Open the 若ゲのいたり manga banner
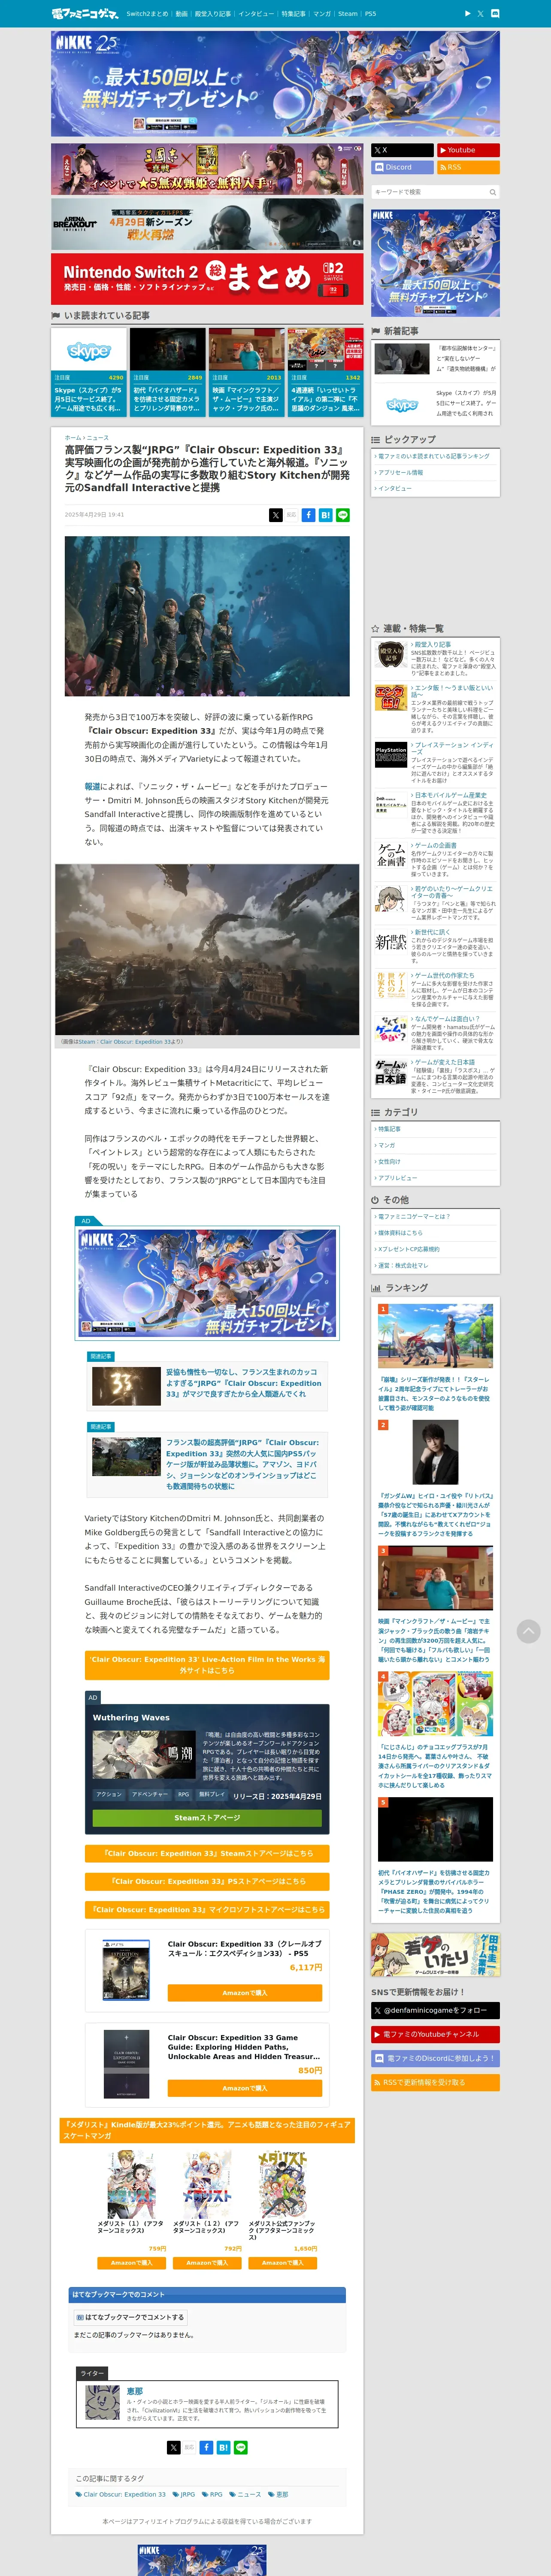 [x=435, y=1955]
